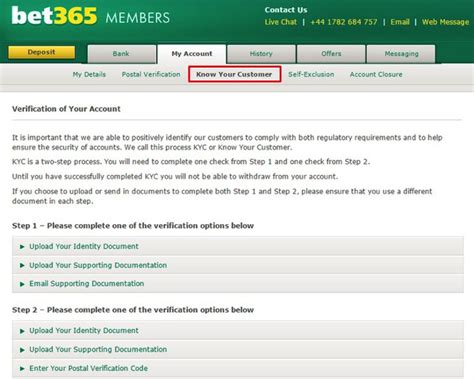Click the yellow Deposit button
Viewport: 474px width, 379px height.
click(42, 52)
